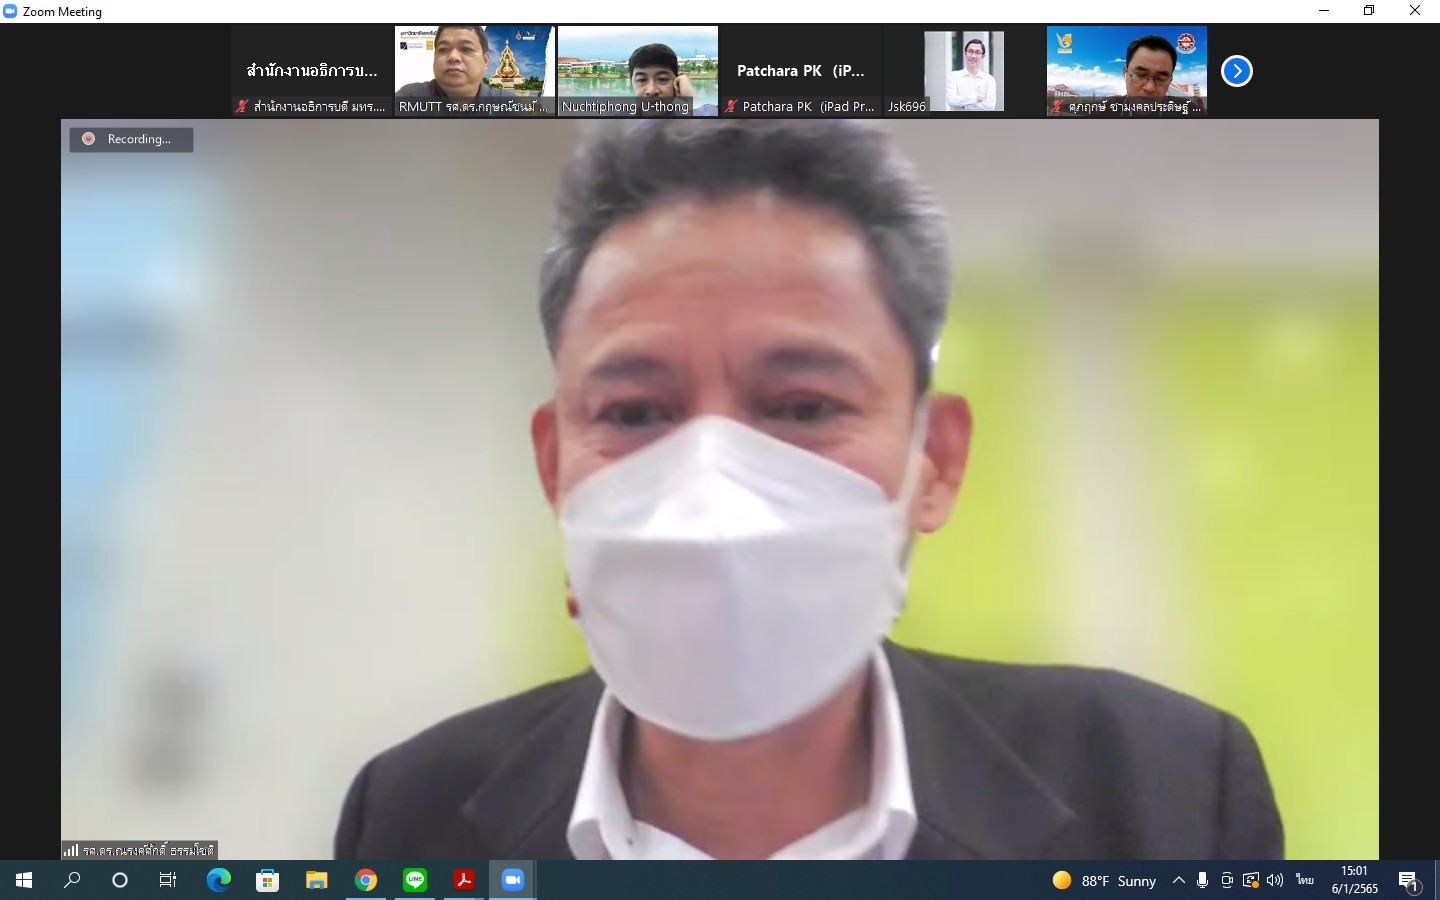The width and height of the screenshot is (1440, 900).
Task: Open Adobe Acrobat Reader from taskbar
Action: coord(464,880)
